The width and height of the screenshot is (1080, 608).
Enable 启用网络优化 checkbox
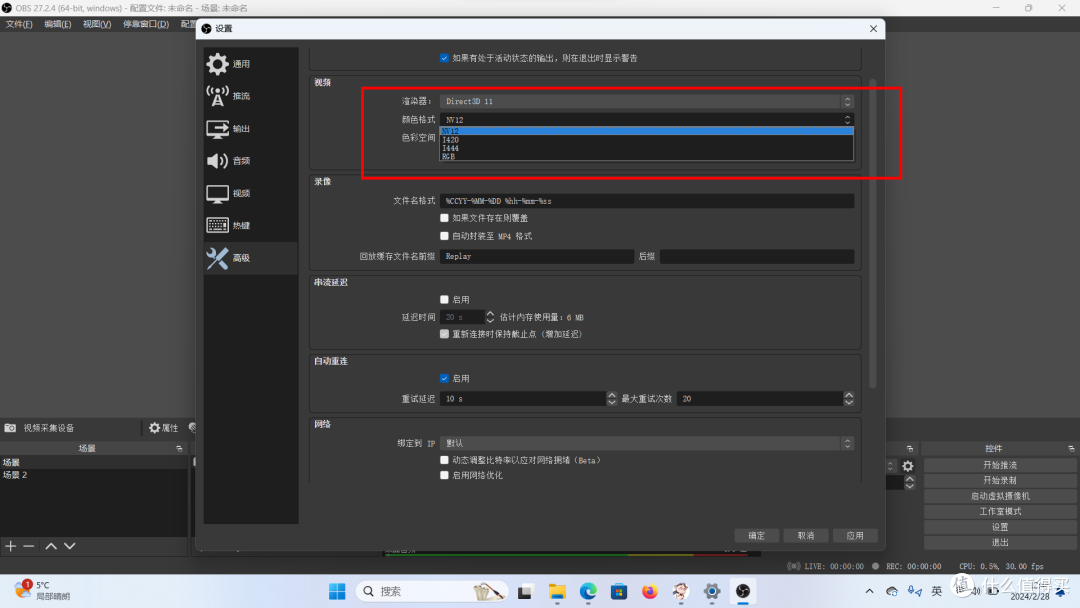click(x=444, y=475)
